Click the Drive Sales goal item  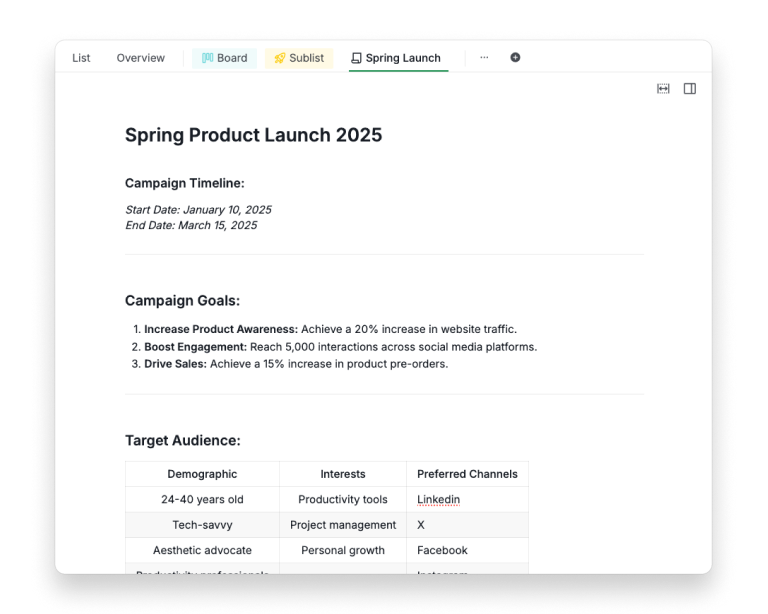(176, 364)
